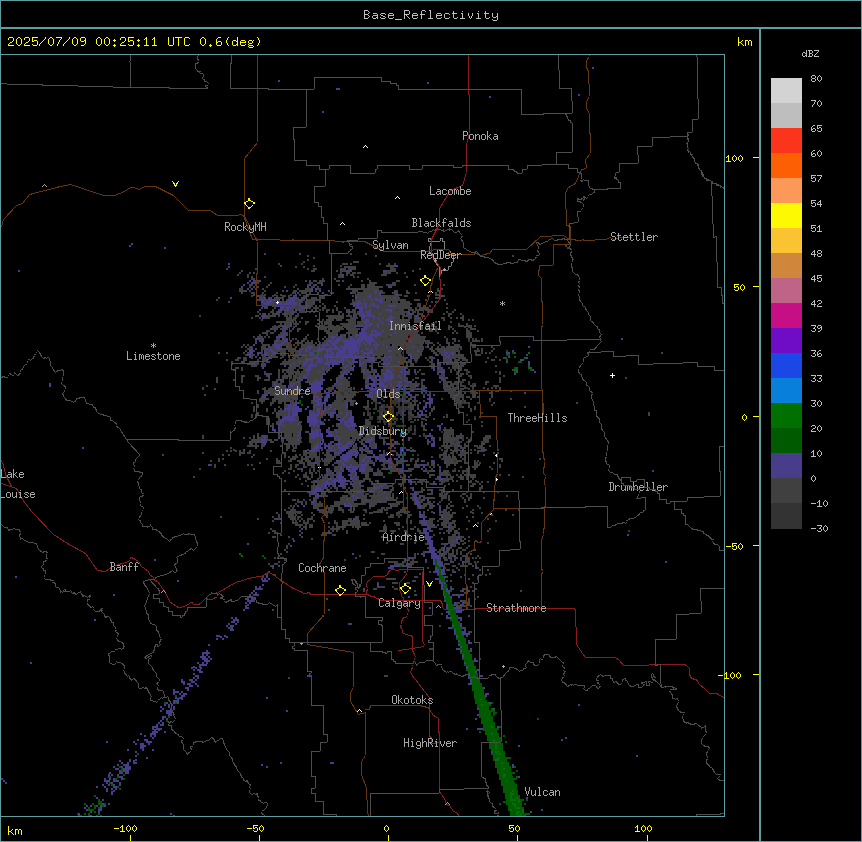This screenshot has width=862, height=842.
Task: Click the yellow diamond marker below Cochrane
Action: [340, 590]
